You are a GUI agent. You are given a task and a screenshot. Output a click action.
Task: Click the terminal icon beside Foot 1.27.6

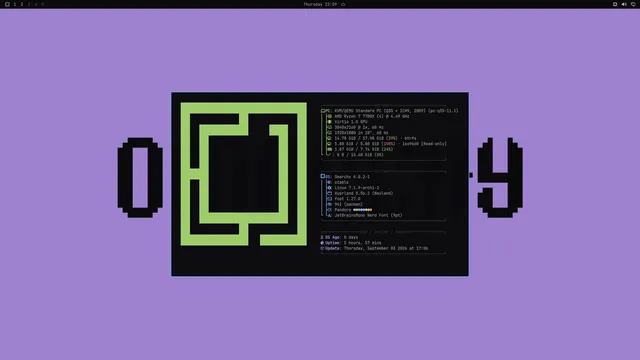click(329, 199)
